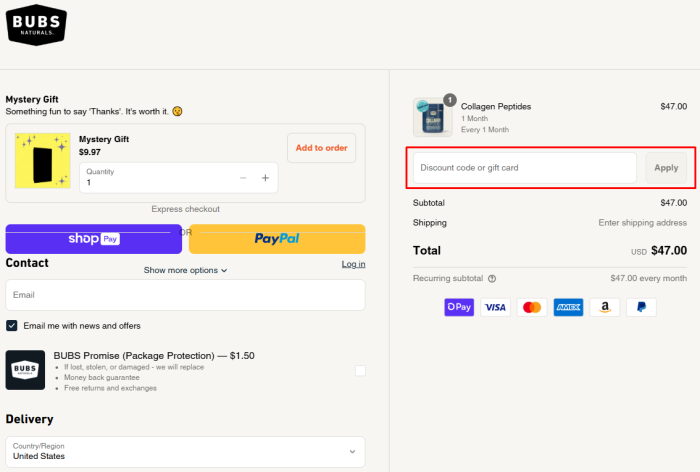Click the Shop Pay payment icon
700x472 pixels.
459,307
